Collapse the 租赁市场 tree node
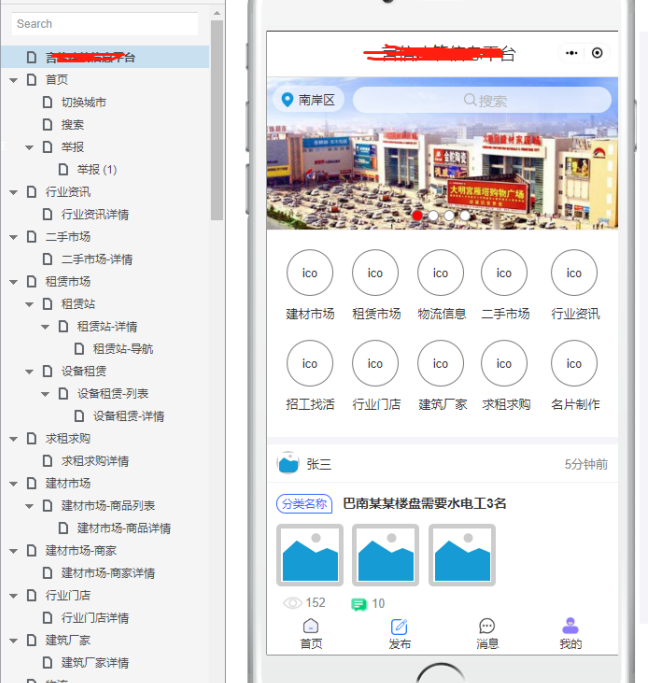Image resolution: width=648 pixels, height=683 pixels. click(x=14, y=282)
